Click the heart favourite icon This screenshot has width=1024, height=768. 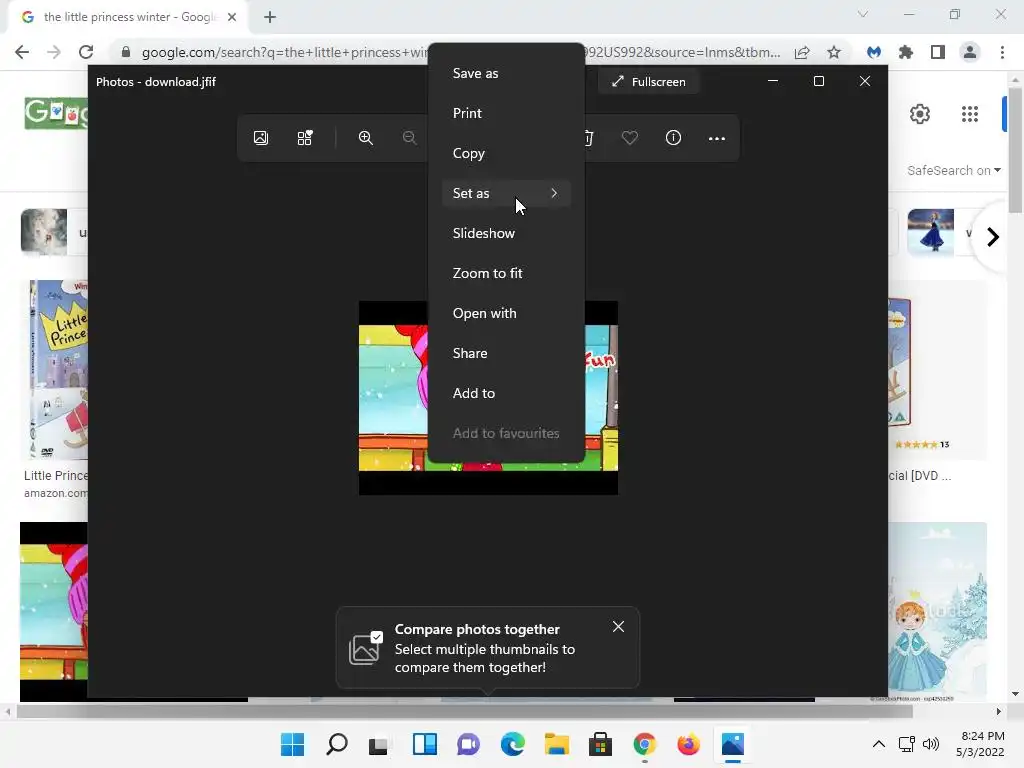point(630,138)
